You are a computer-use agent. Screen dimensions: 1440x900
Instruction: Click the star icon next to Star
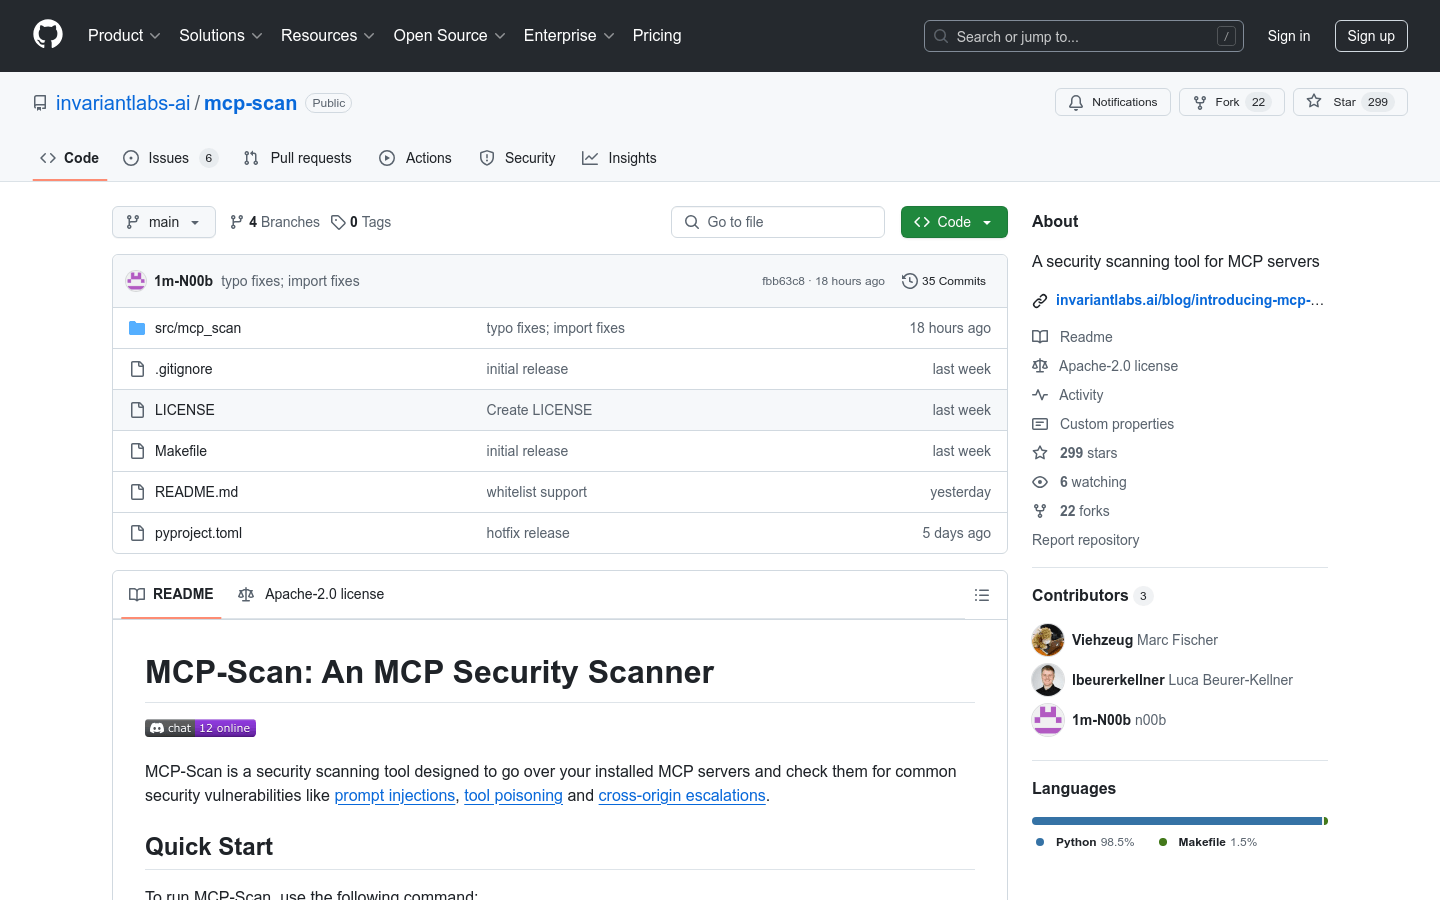tap(1314, 102)
